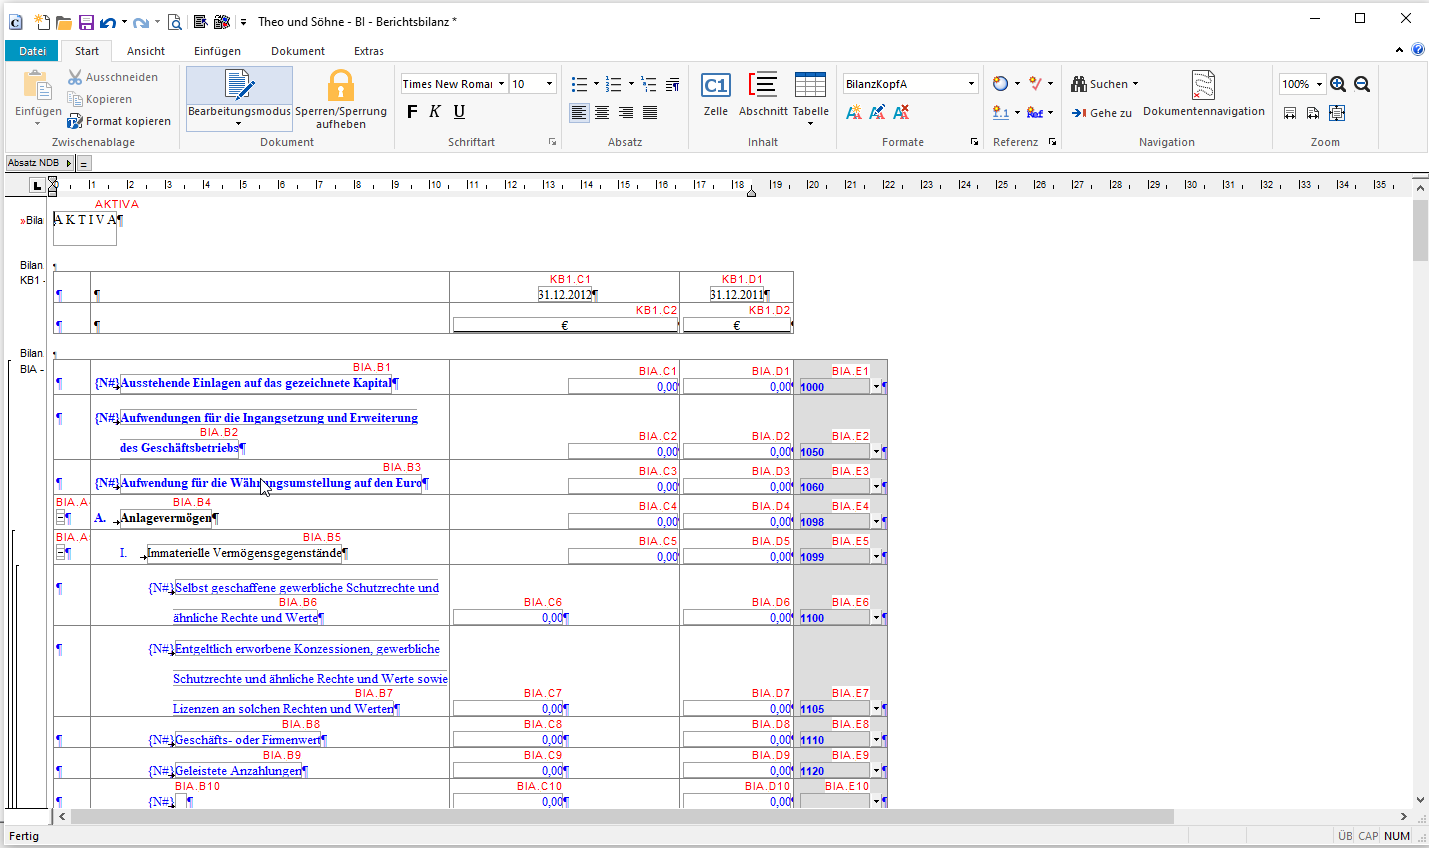Open the 100% zoom level dropdown
Image resolution: width=1429 pixels, height=848 pixels.
coord(1319,84)
